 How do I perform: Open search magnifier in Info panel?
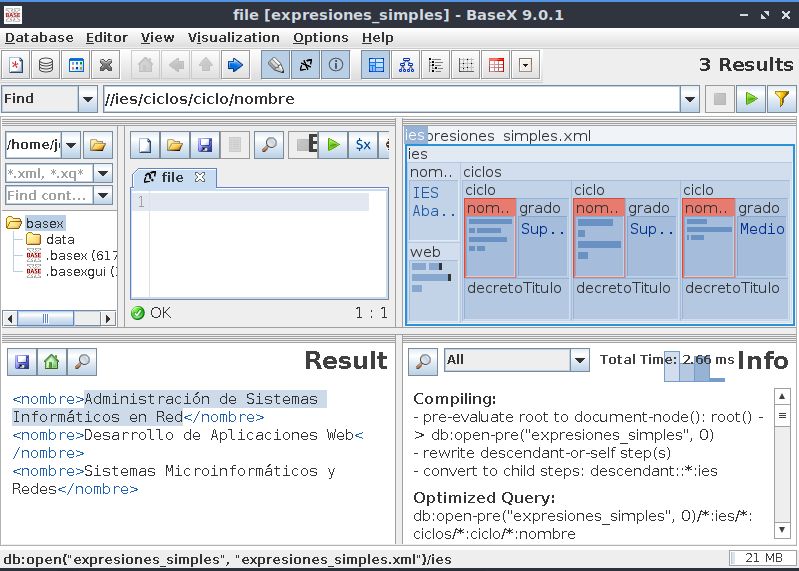click(x=423, y=361)
